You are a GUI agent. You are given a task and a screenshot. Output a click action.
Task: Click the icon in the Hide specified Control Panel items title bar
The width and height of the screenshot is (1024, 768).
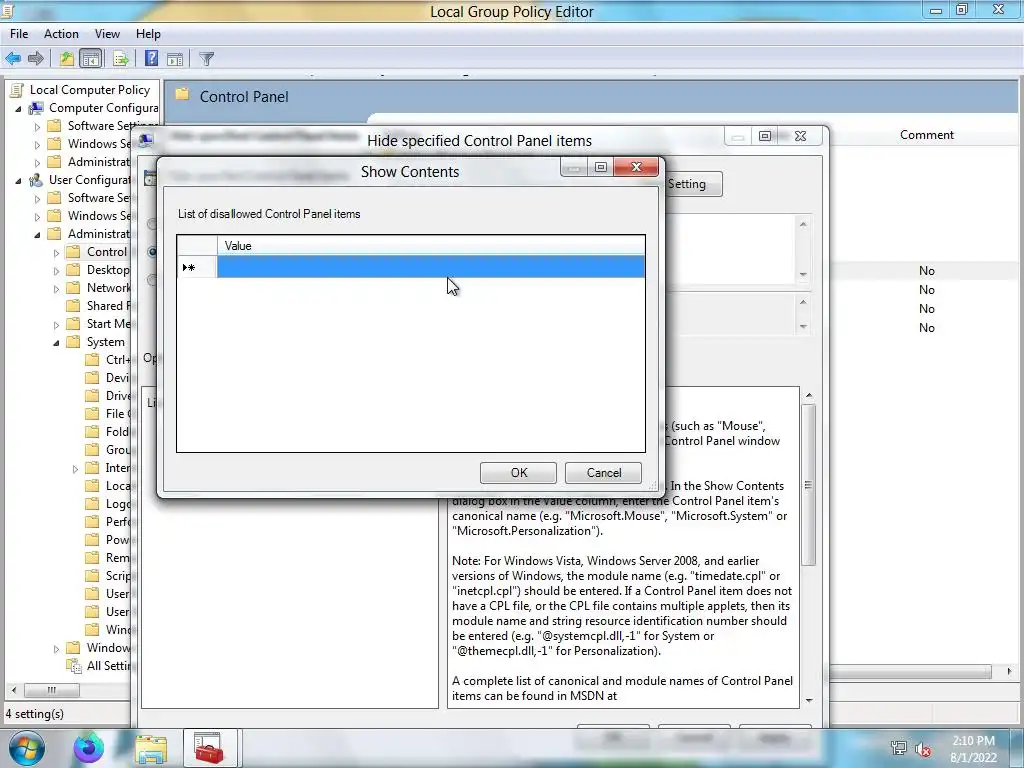(146, 140)
